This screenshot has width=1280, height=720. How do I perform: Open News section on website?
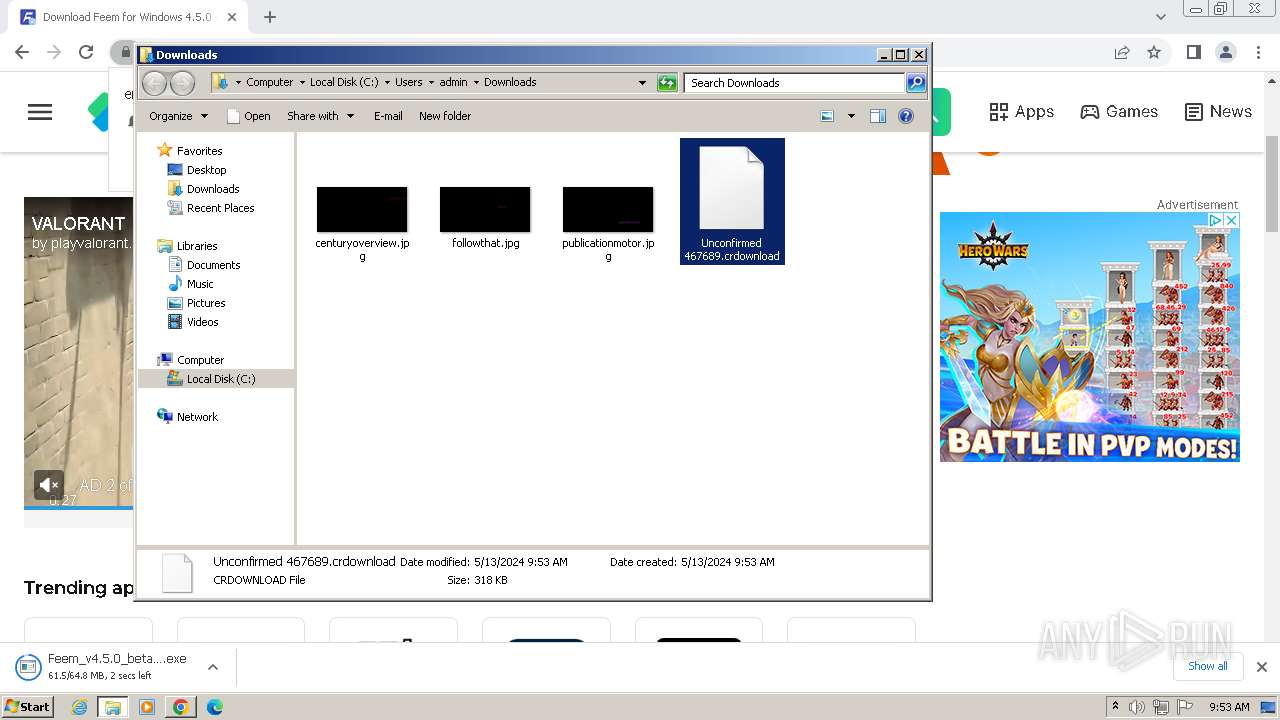click(x=1218, y=112)
